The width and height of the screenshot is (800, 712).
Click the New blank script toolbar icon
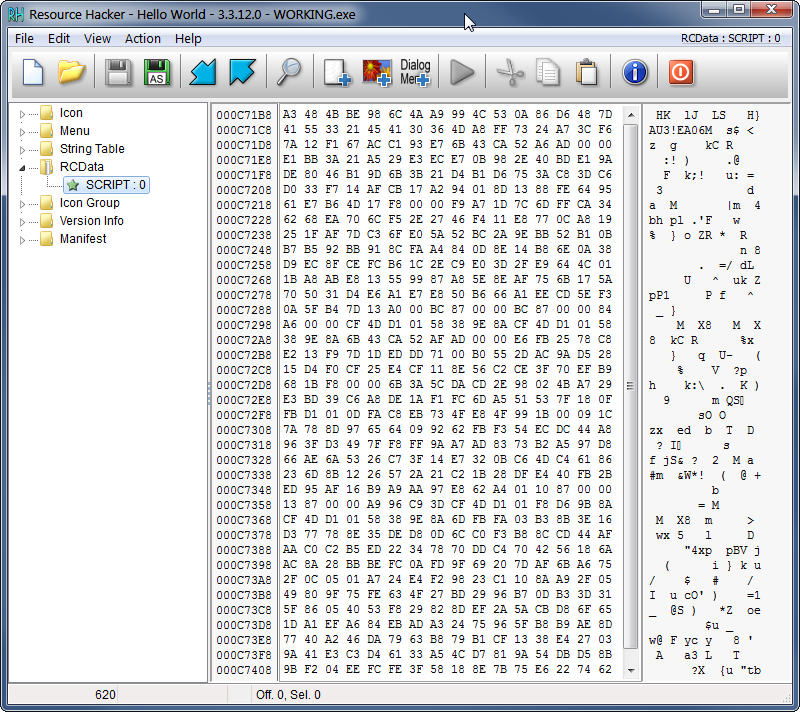tap(33, 72)
